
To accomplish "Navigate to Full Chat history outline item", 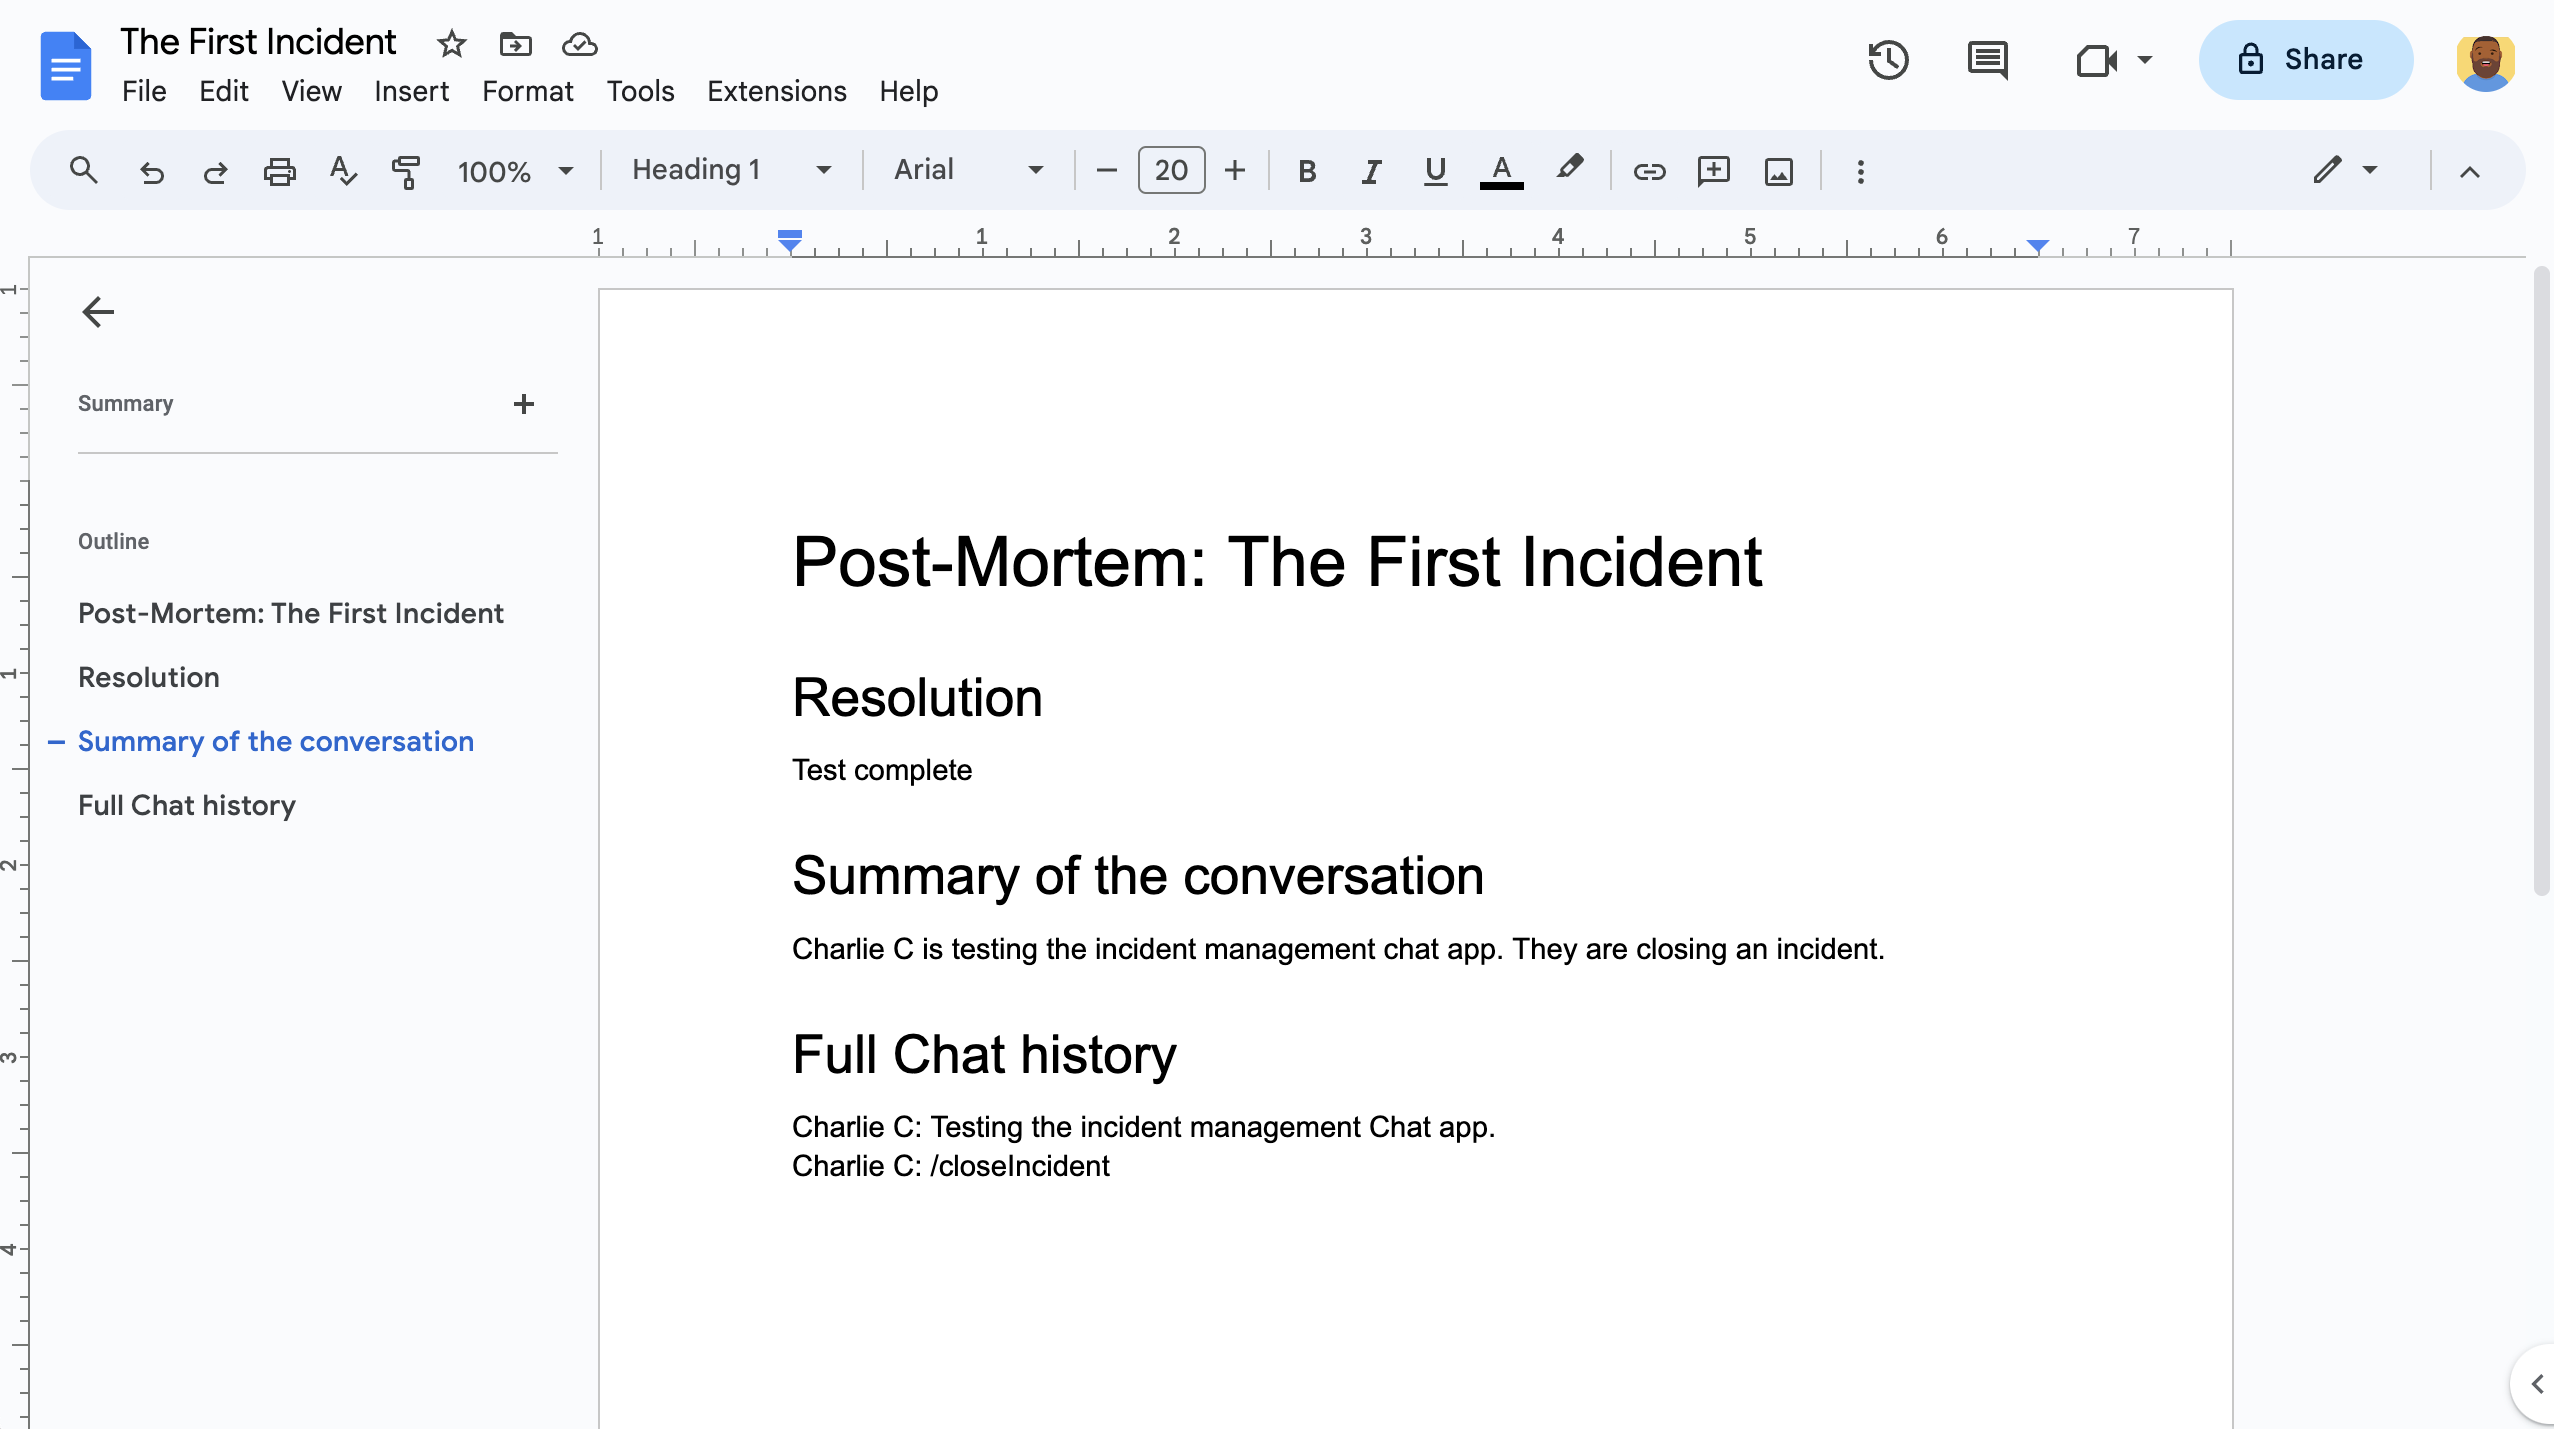I will pyautogui.click(x=186, y=805).
